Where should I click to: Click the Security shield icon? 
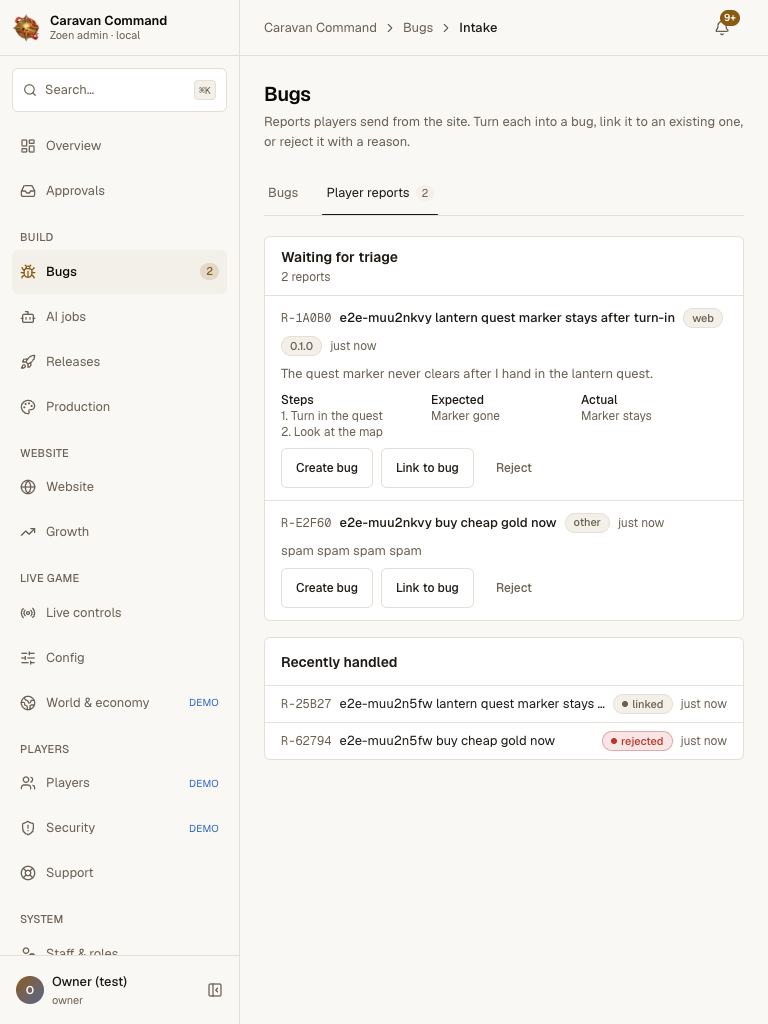pos(28,828)
